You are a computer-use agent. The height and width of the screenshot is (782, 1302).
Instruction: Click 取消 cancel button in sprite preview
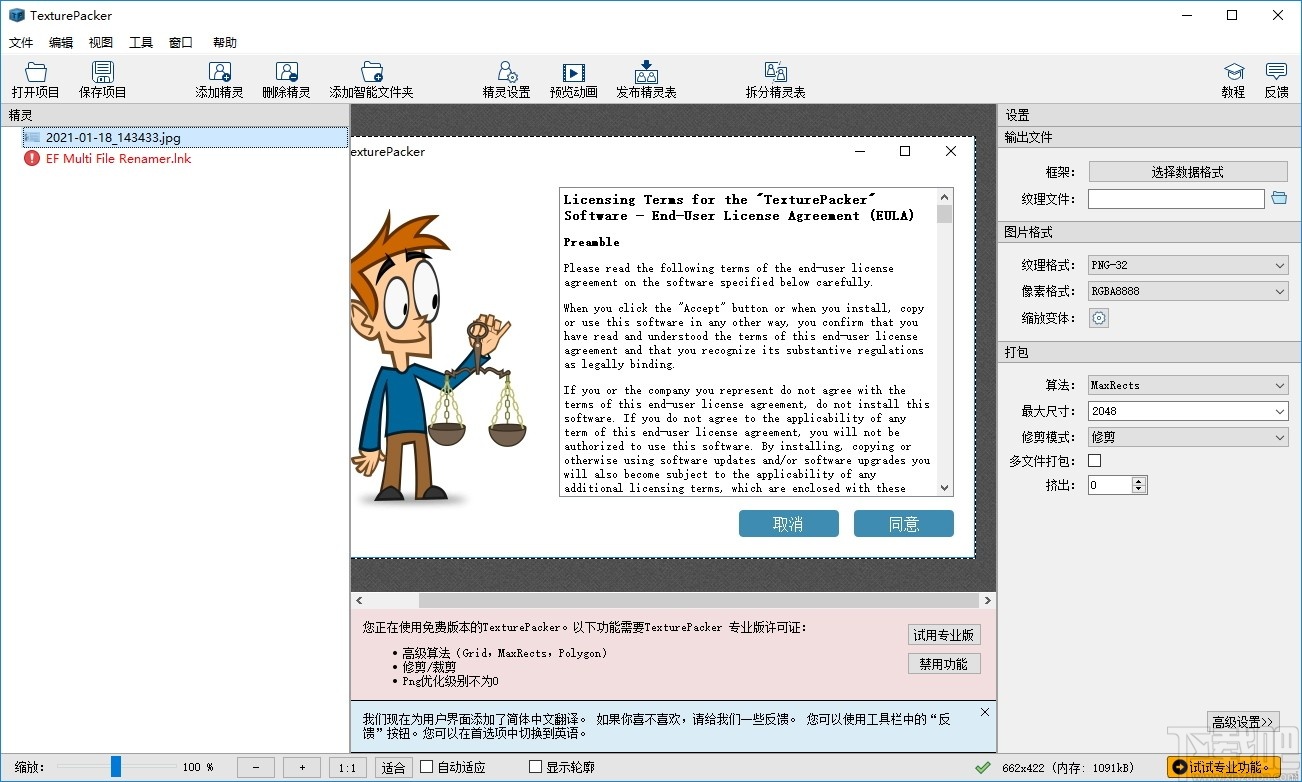(x=788, y=524)
